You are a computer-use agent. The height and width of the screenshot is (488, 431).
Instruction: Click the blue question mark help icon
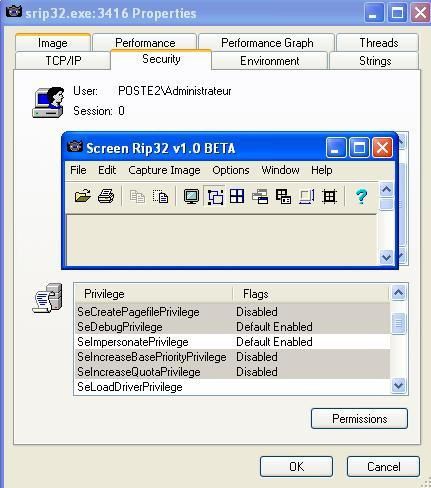361,196
